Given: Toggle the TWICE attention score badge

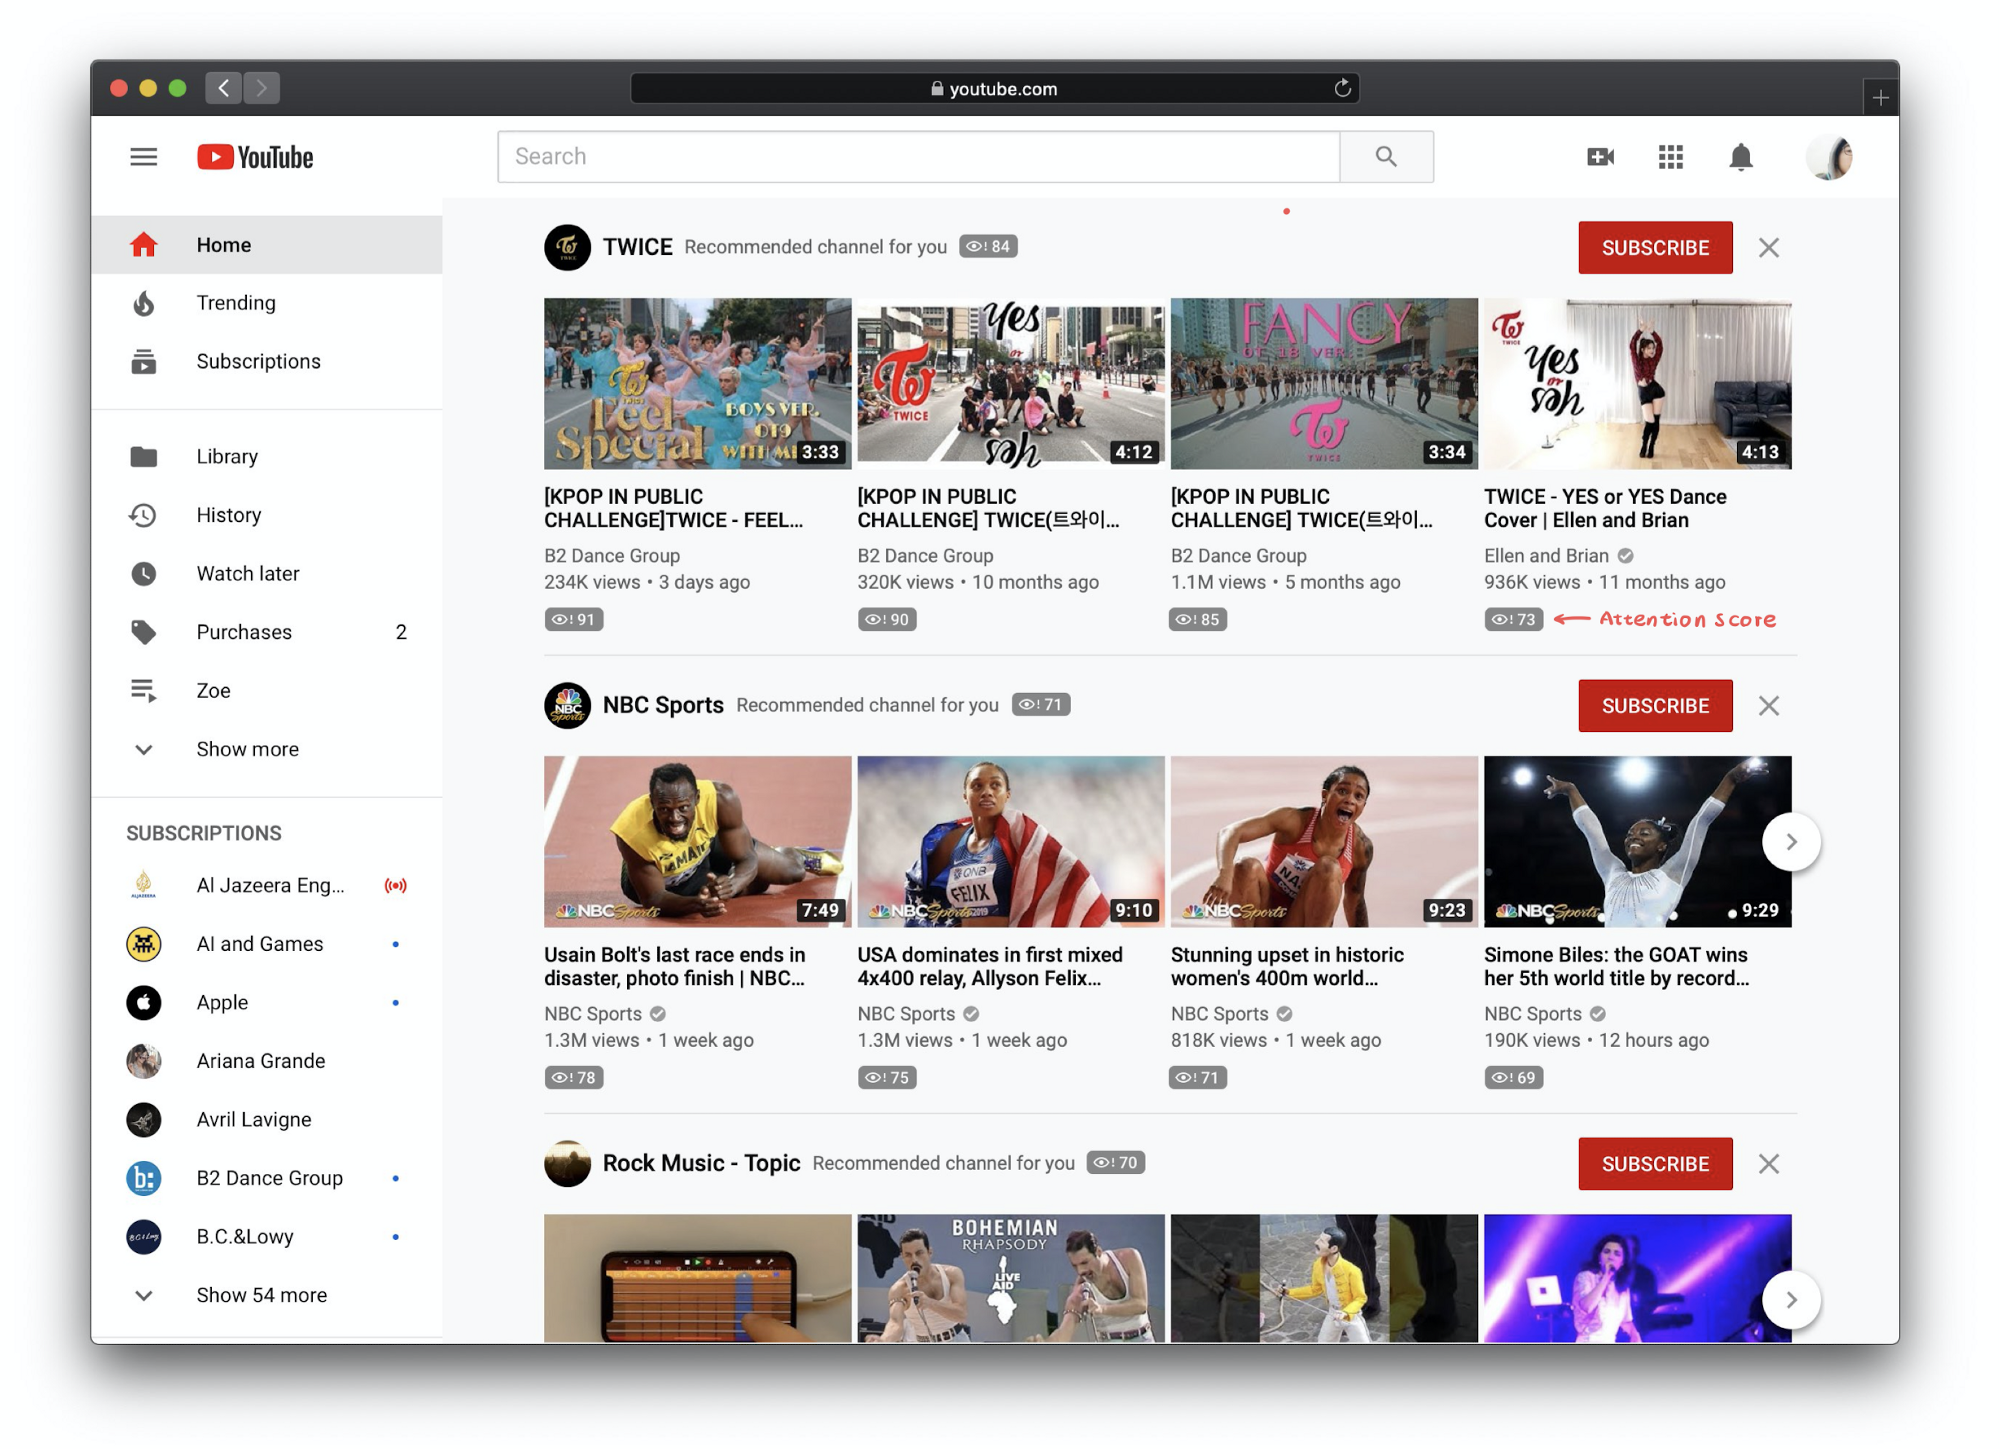Looking at the screenshot, I should [988, 247].
